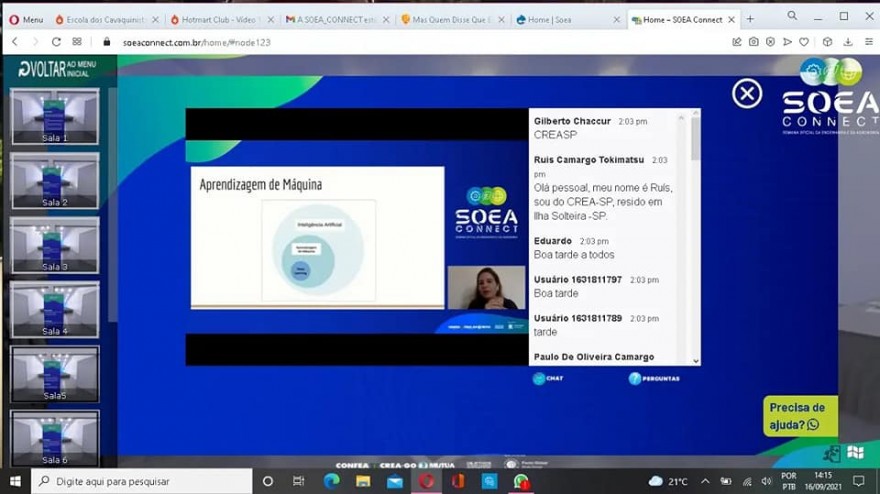Close the video overlay with X icon
Image resolution: width=880 pixels, height=494 pixels.
click(747, 94)
